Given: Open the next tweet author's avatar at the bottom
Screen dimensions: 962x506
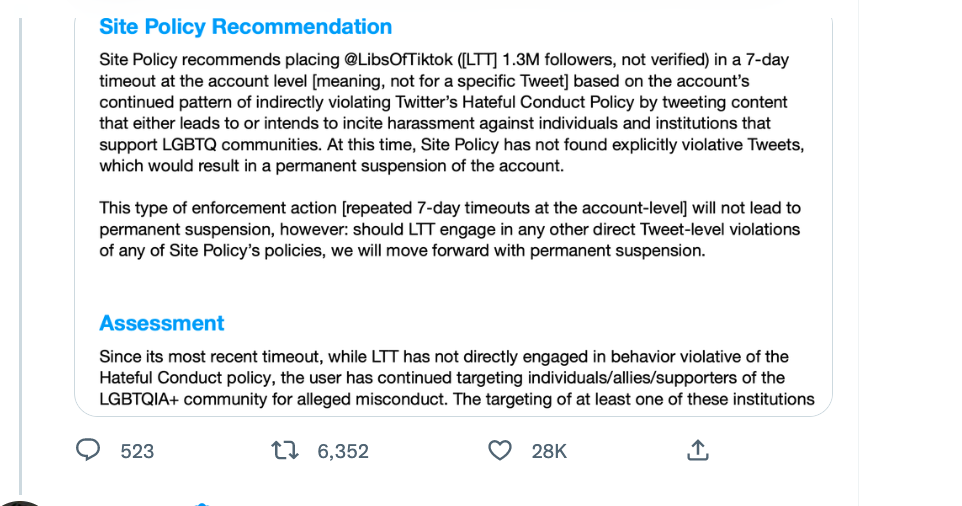Looking at the screenshot, I should pos(21,503).
